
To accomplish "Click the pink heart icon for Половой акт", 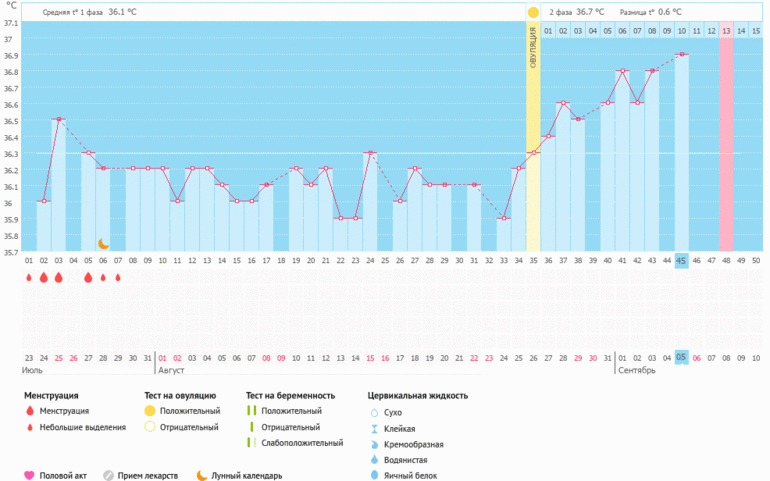I will click(x=29, y=475).
